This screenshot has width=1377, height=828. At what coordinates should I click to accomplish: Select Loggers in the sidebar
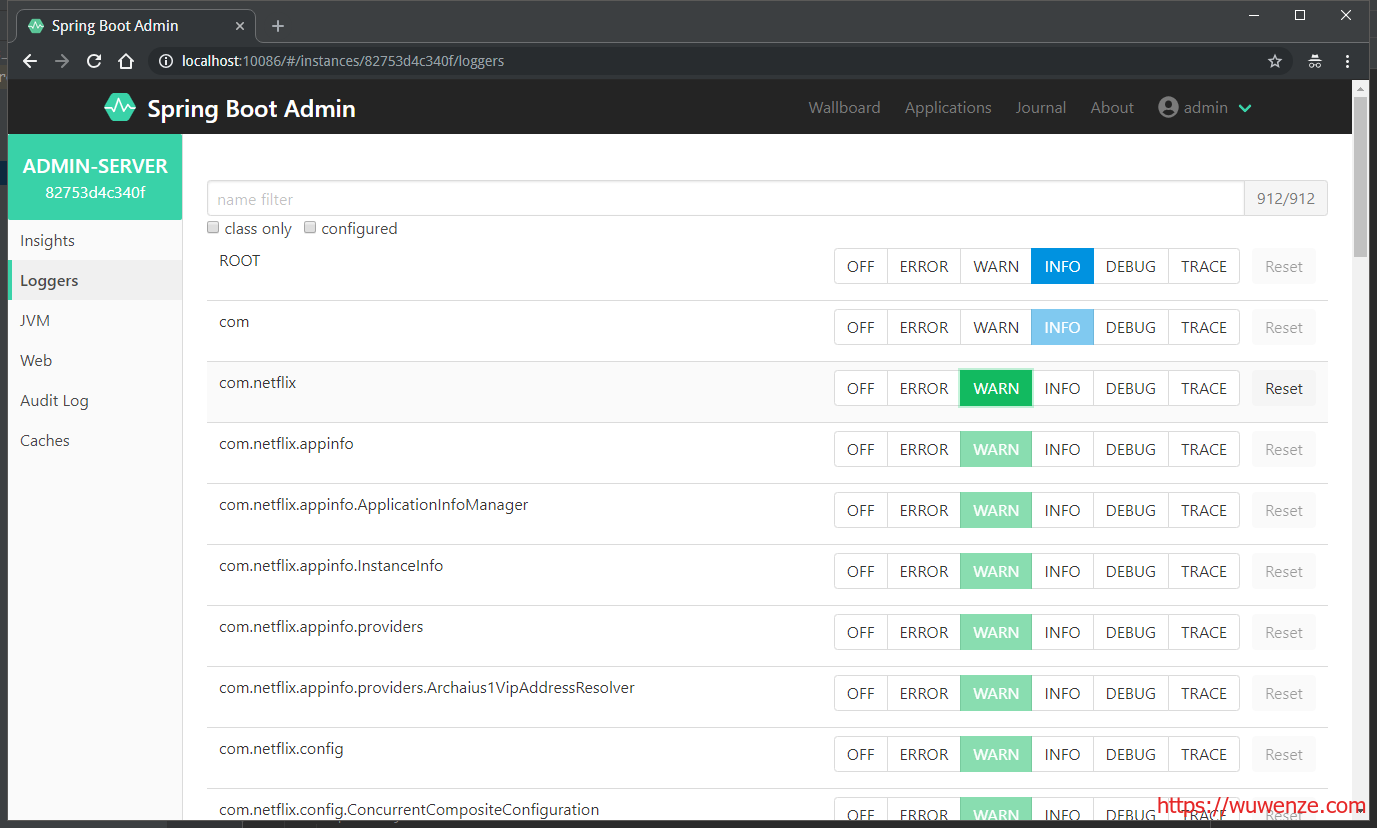point(95,280)
